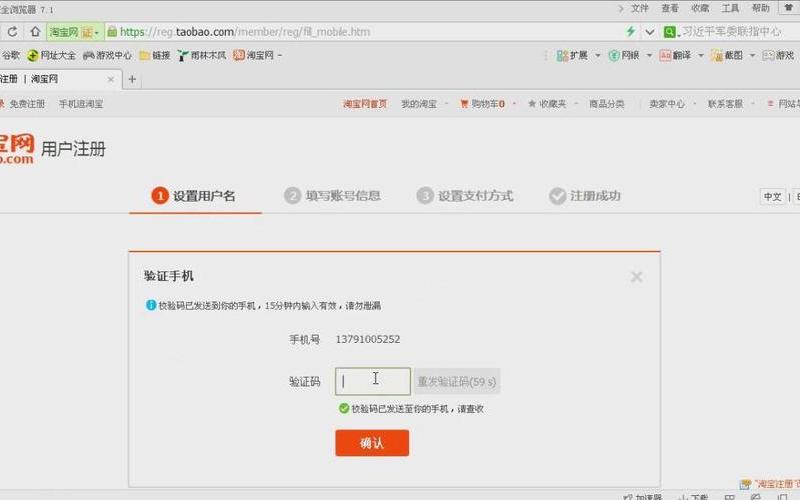
Task: Click the 商品分类 link
Action: (607, 104)
